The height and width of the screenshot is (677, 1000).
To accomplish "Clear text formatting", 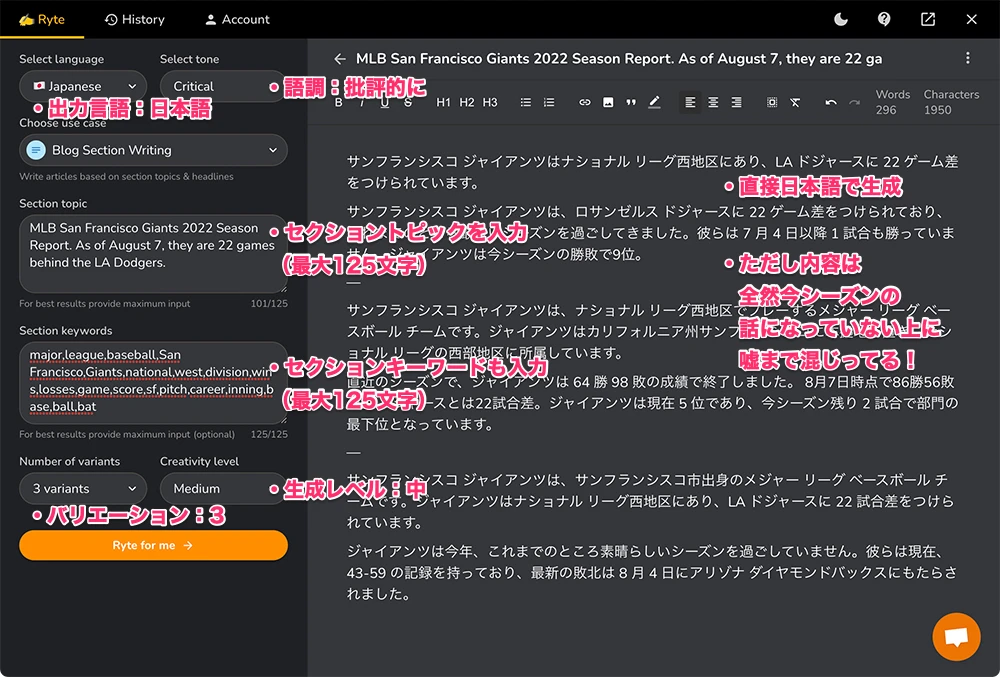I will pyautogui.click(x=795, y=102).
